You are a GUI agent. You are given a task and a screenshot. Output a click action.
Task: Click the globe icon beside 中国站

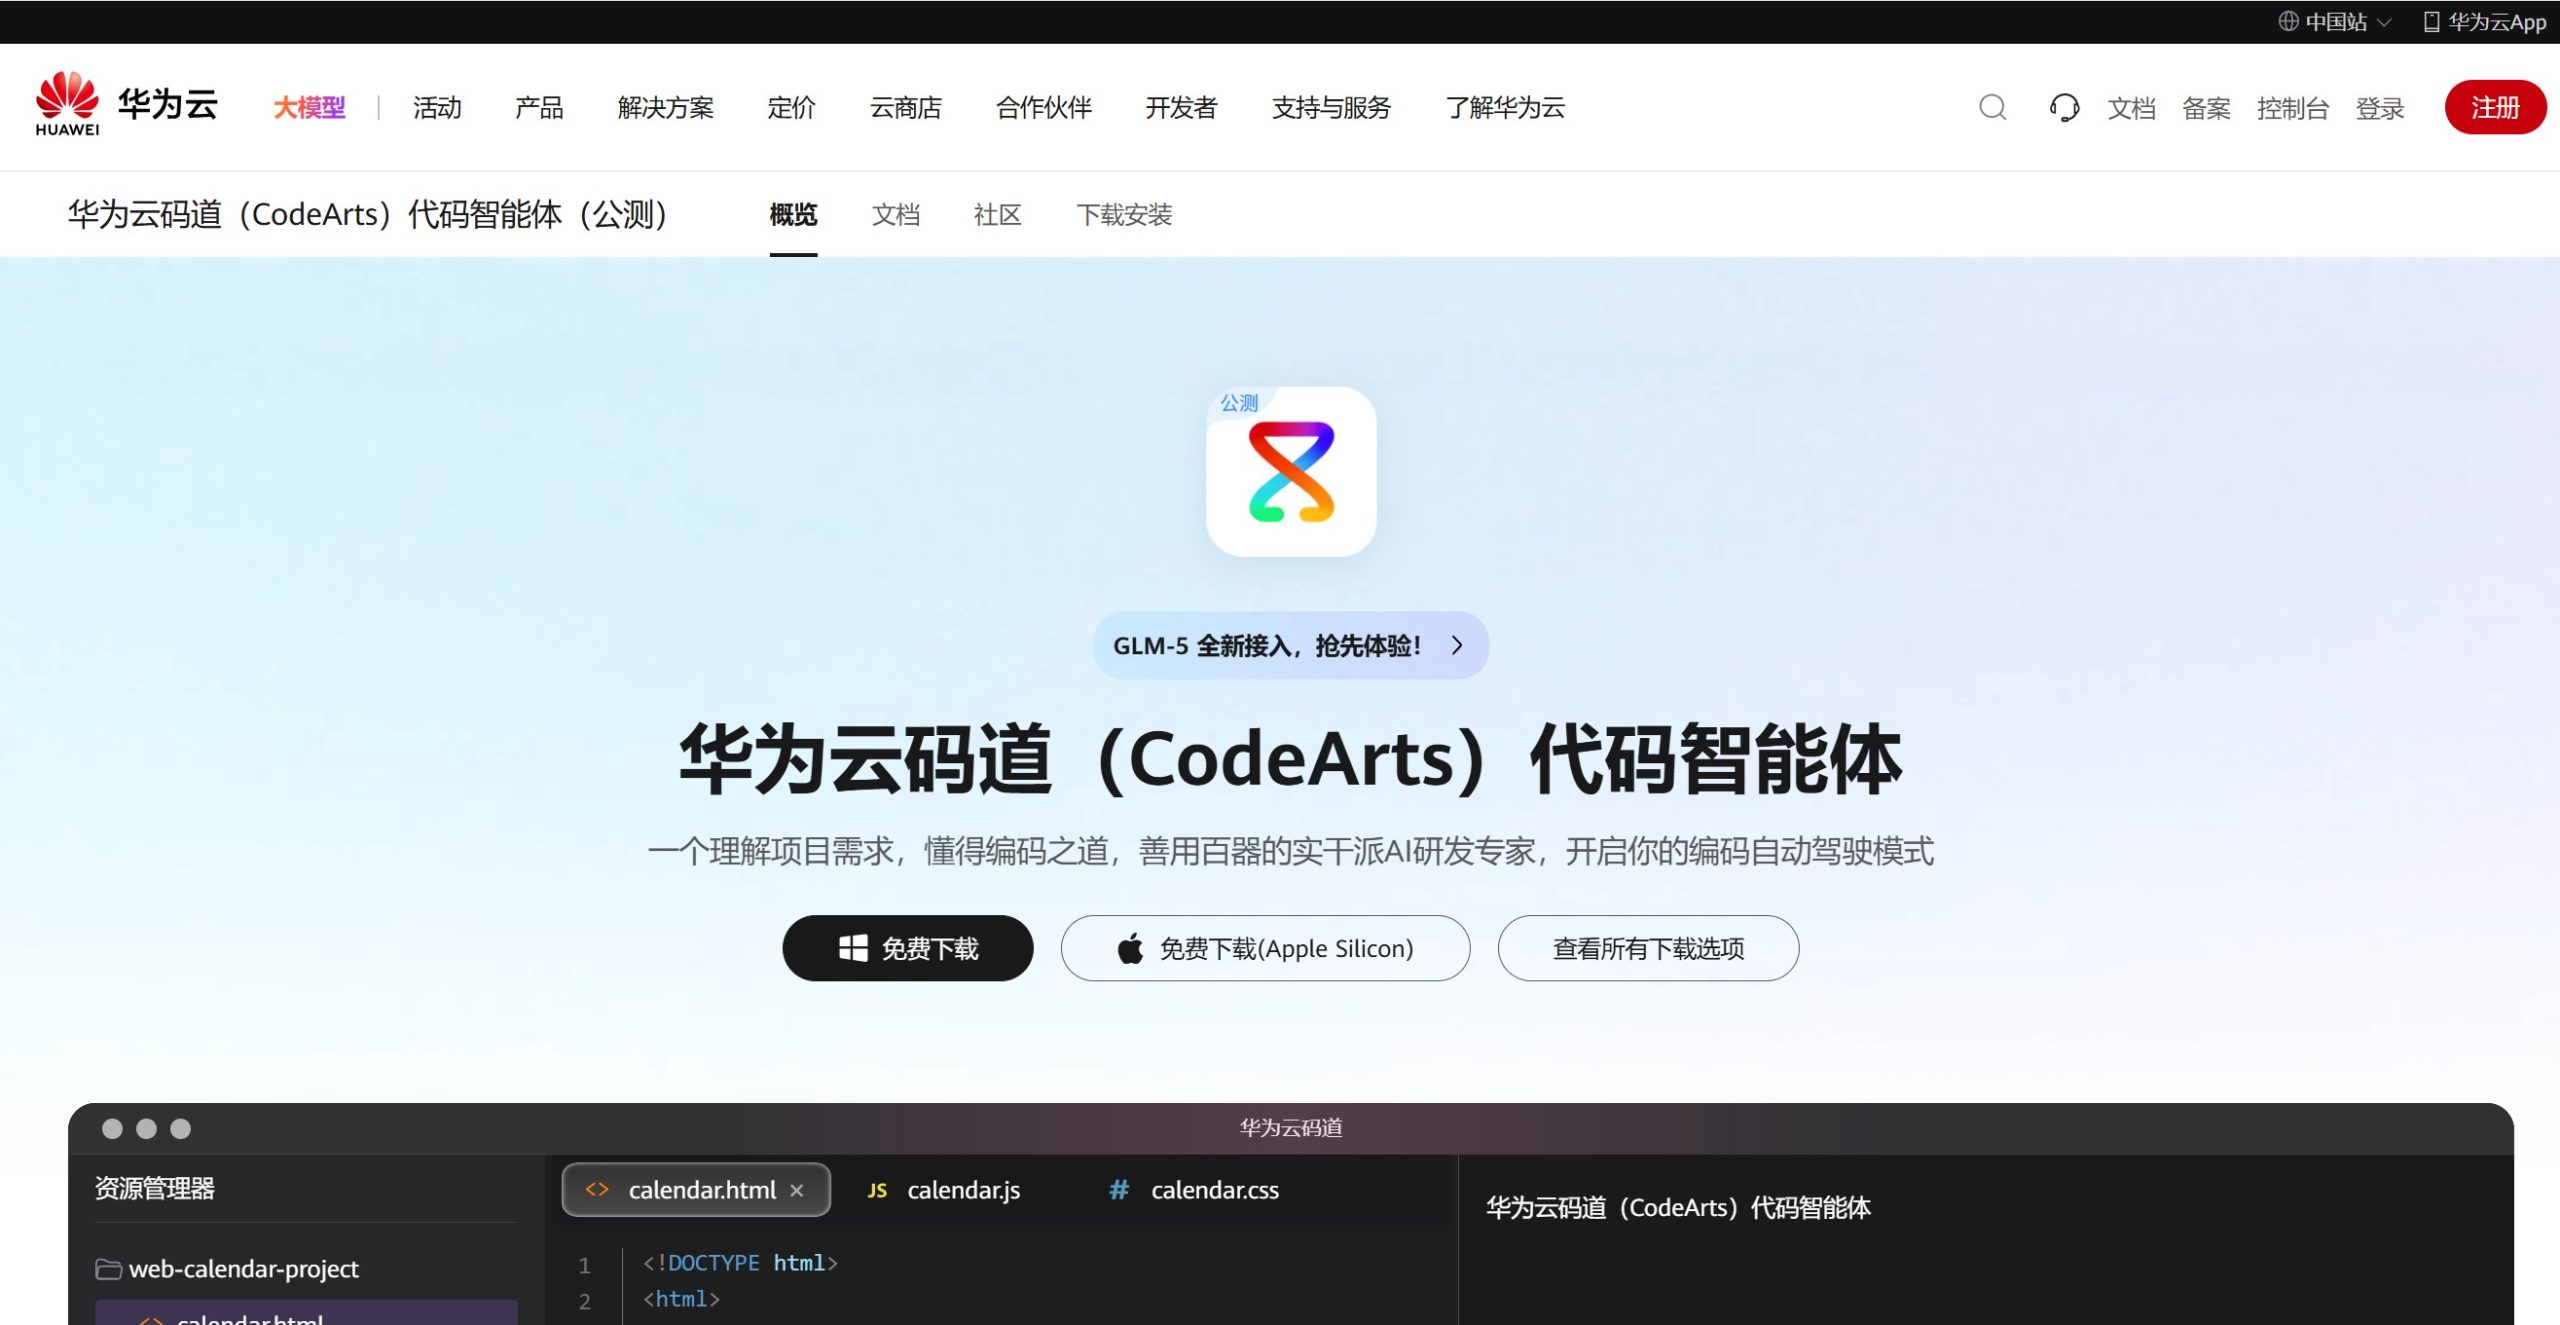point(2288,20)
